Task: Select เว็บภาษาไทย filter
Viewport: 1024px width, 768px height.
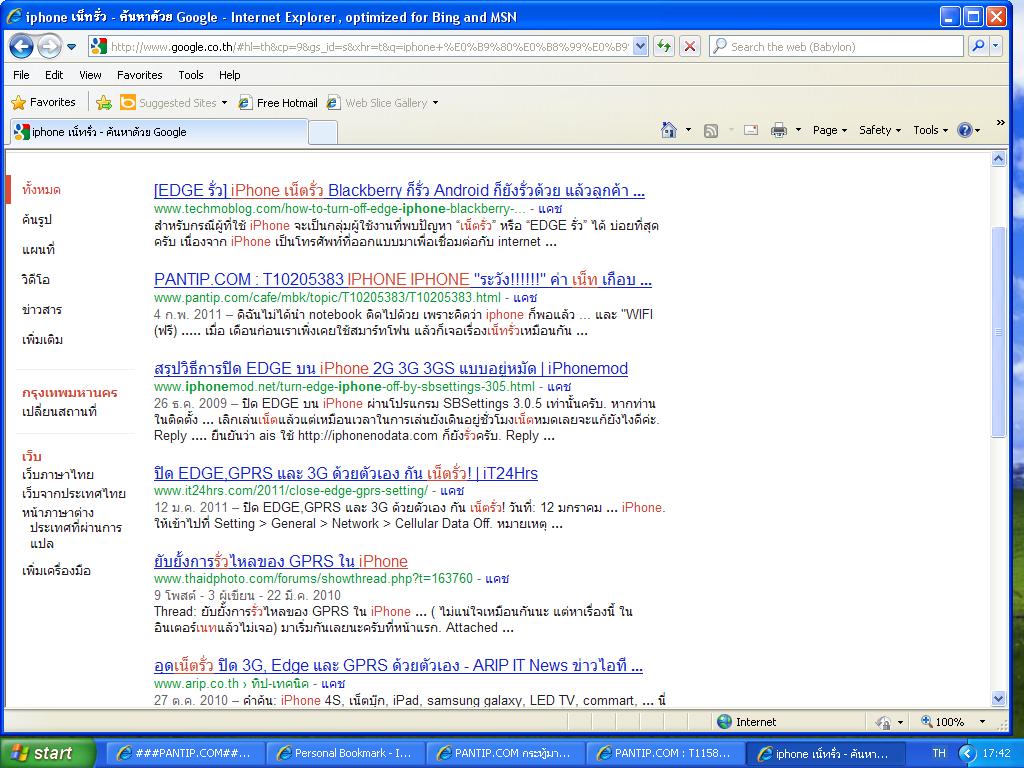Action: (x=57, y=475)
